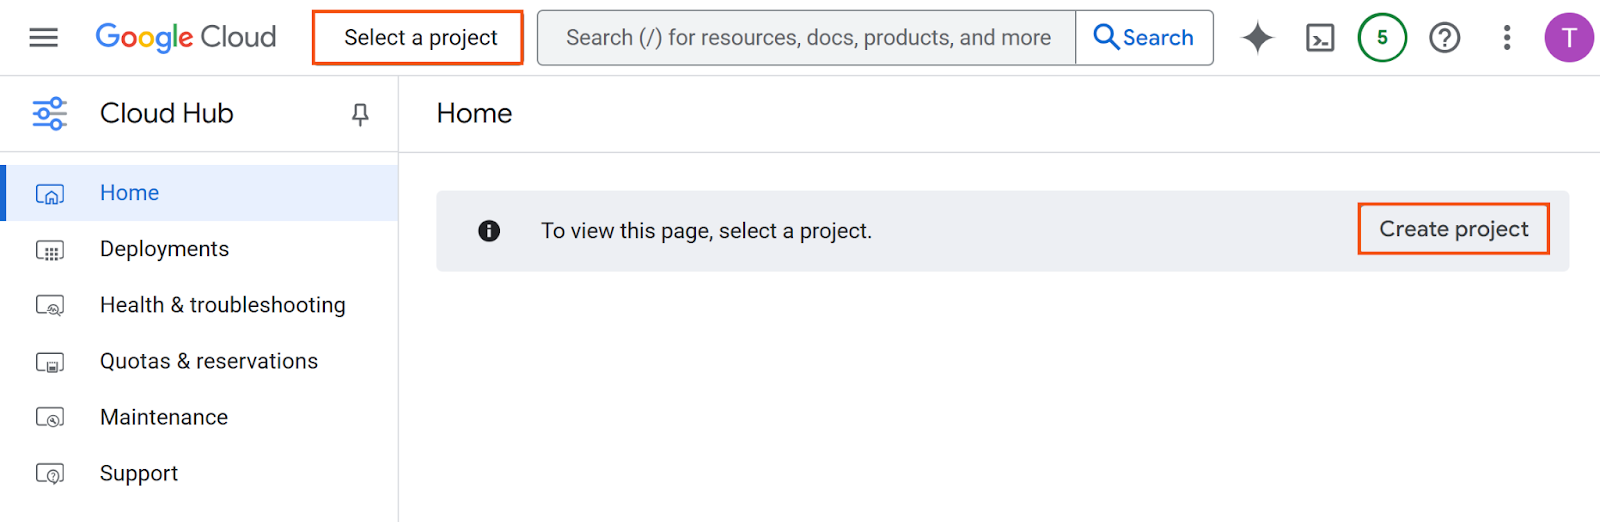Click the Gemini sparkle icon

click(1257, 38)
